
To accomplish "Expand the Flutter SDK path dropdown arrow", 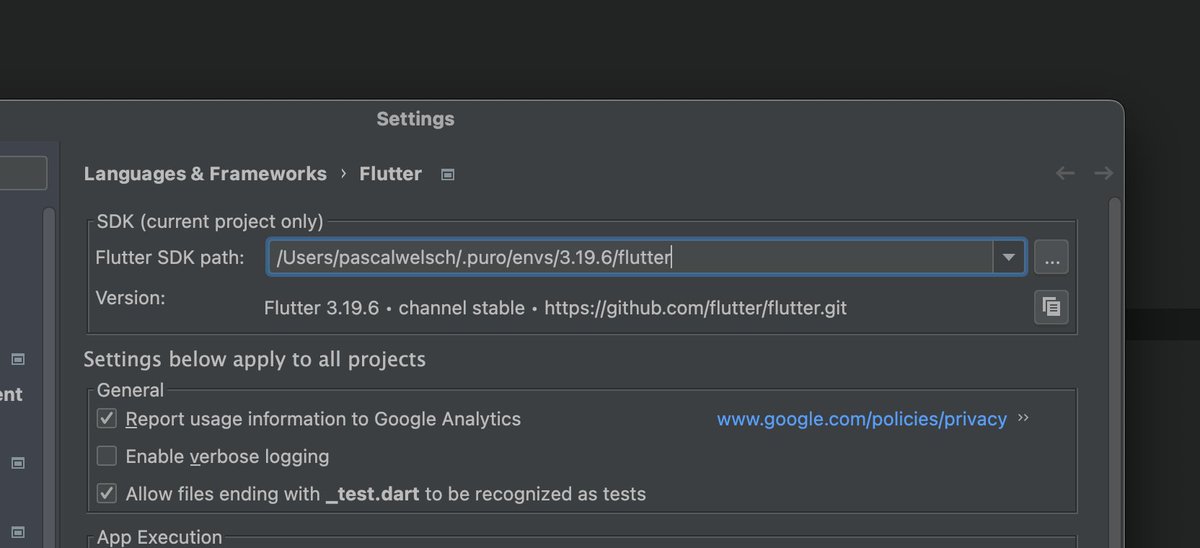I will point(1008,257).
